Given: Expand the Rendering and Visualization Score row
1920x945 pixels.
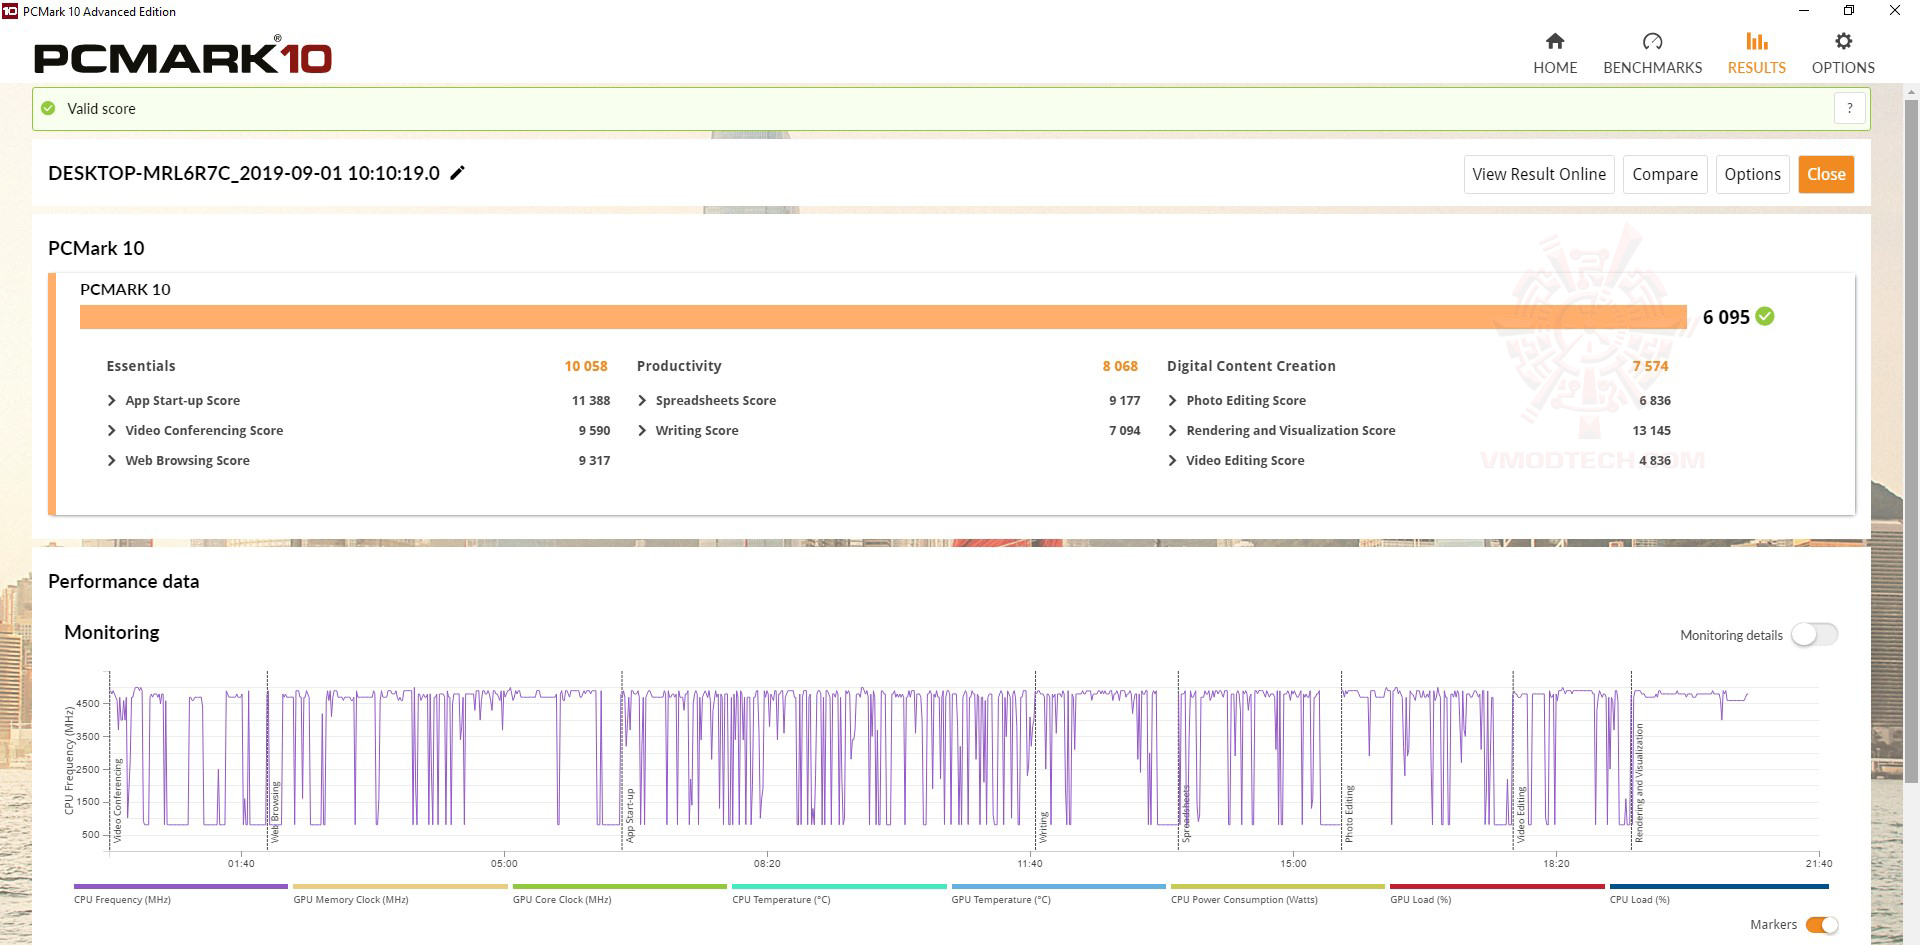Looking at the screenshot, I should [1172, 430].
